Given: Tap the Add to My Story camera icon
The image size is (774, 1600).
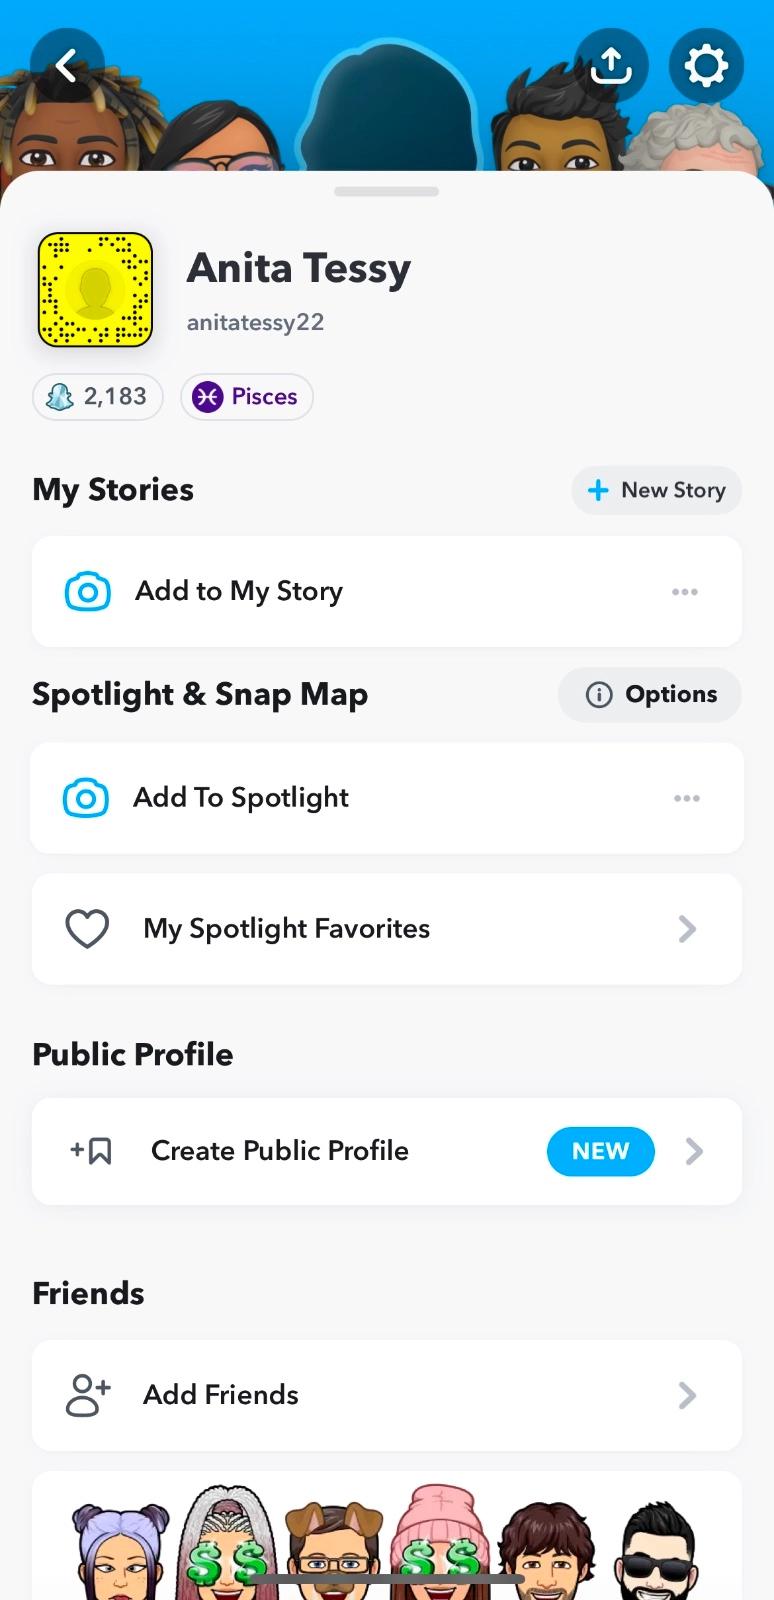Looking at the screenshot, I should [88, 591].
